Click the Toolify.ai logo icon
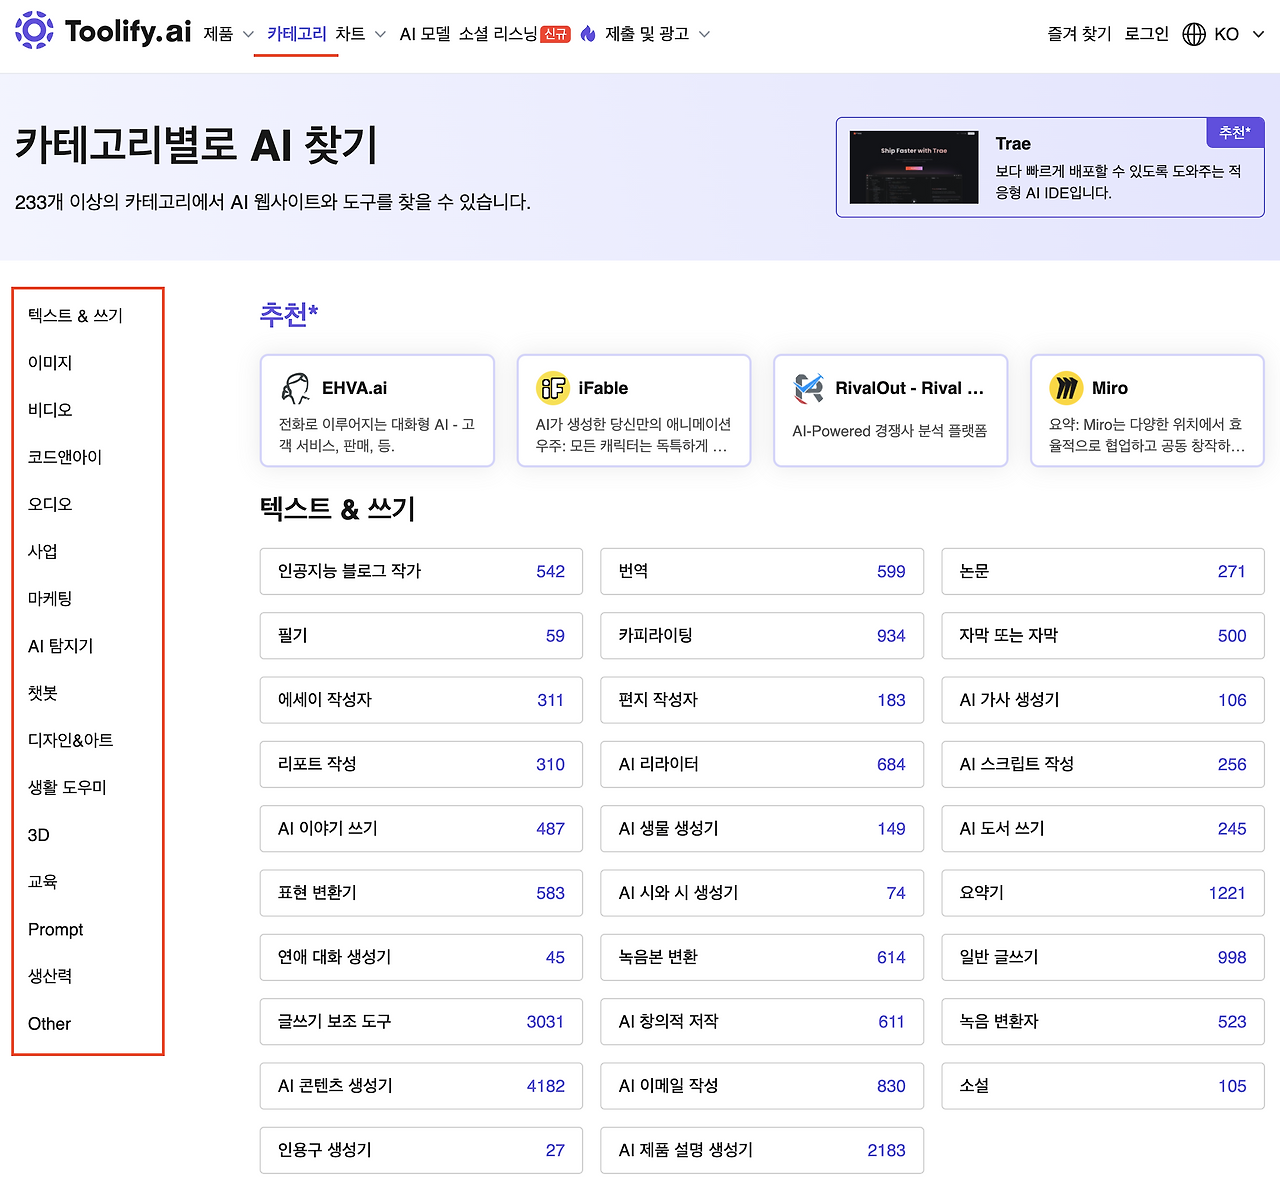1280x1190 pixels. pos(34,32)
